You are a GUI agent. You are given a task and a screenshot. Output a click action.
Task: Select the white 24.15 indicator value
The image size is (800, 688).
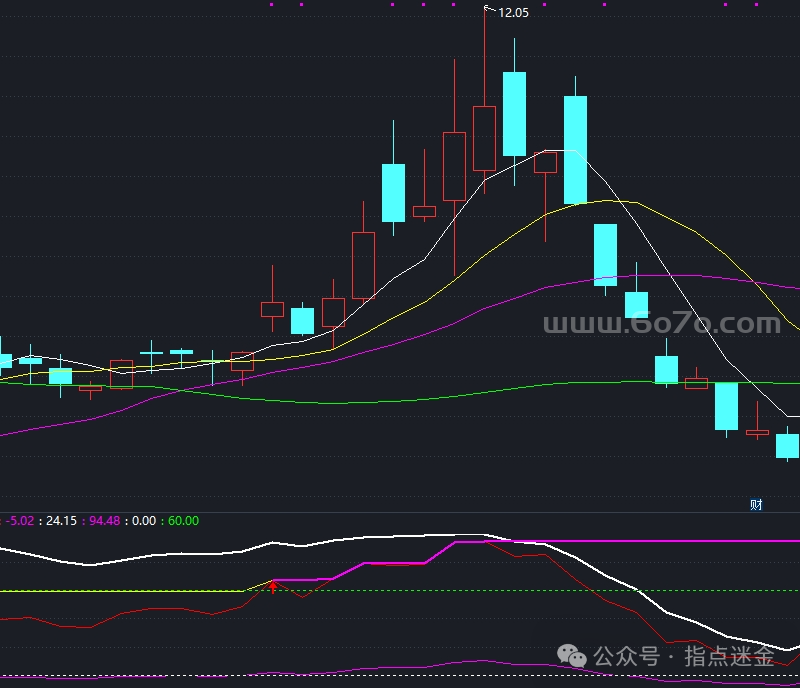click(61, 521)
